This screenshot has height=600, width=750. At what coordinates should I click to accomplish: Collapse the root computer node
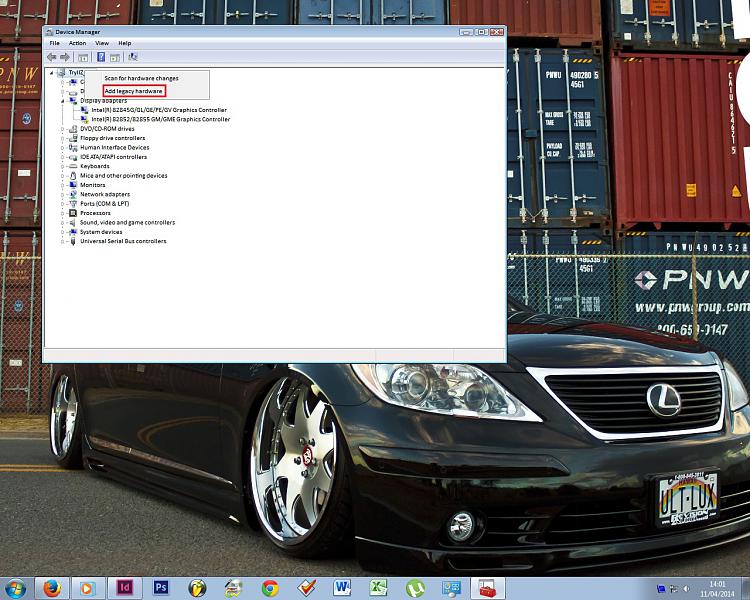pyautogui.click(x=51, y=73)
